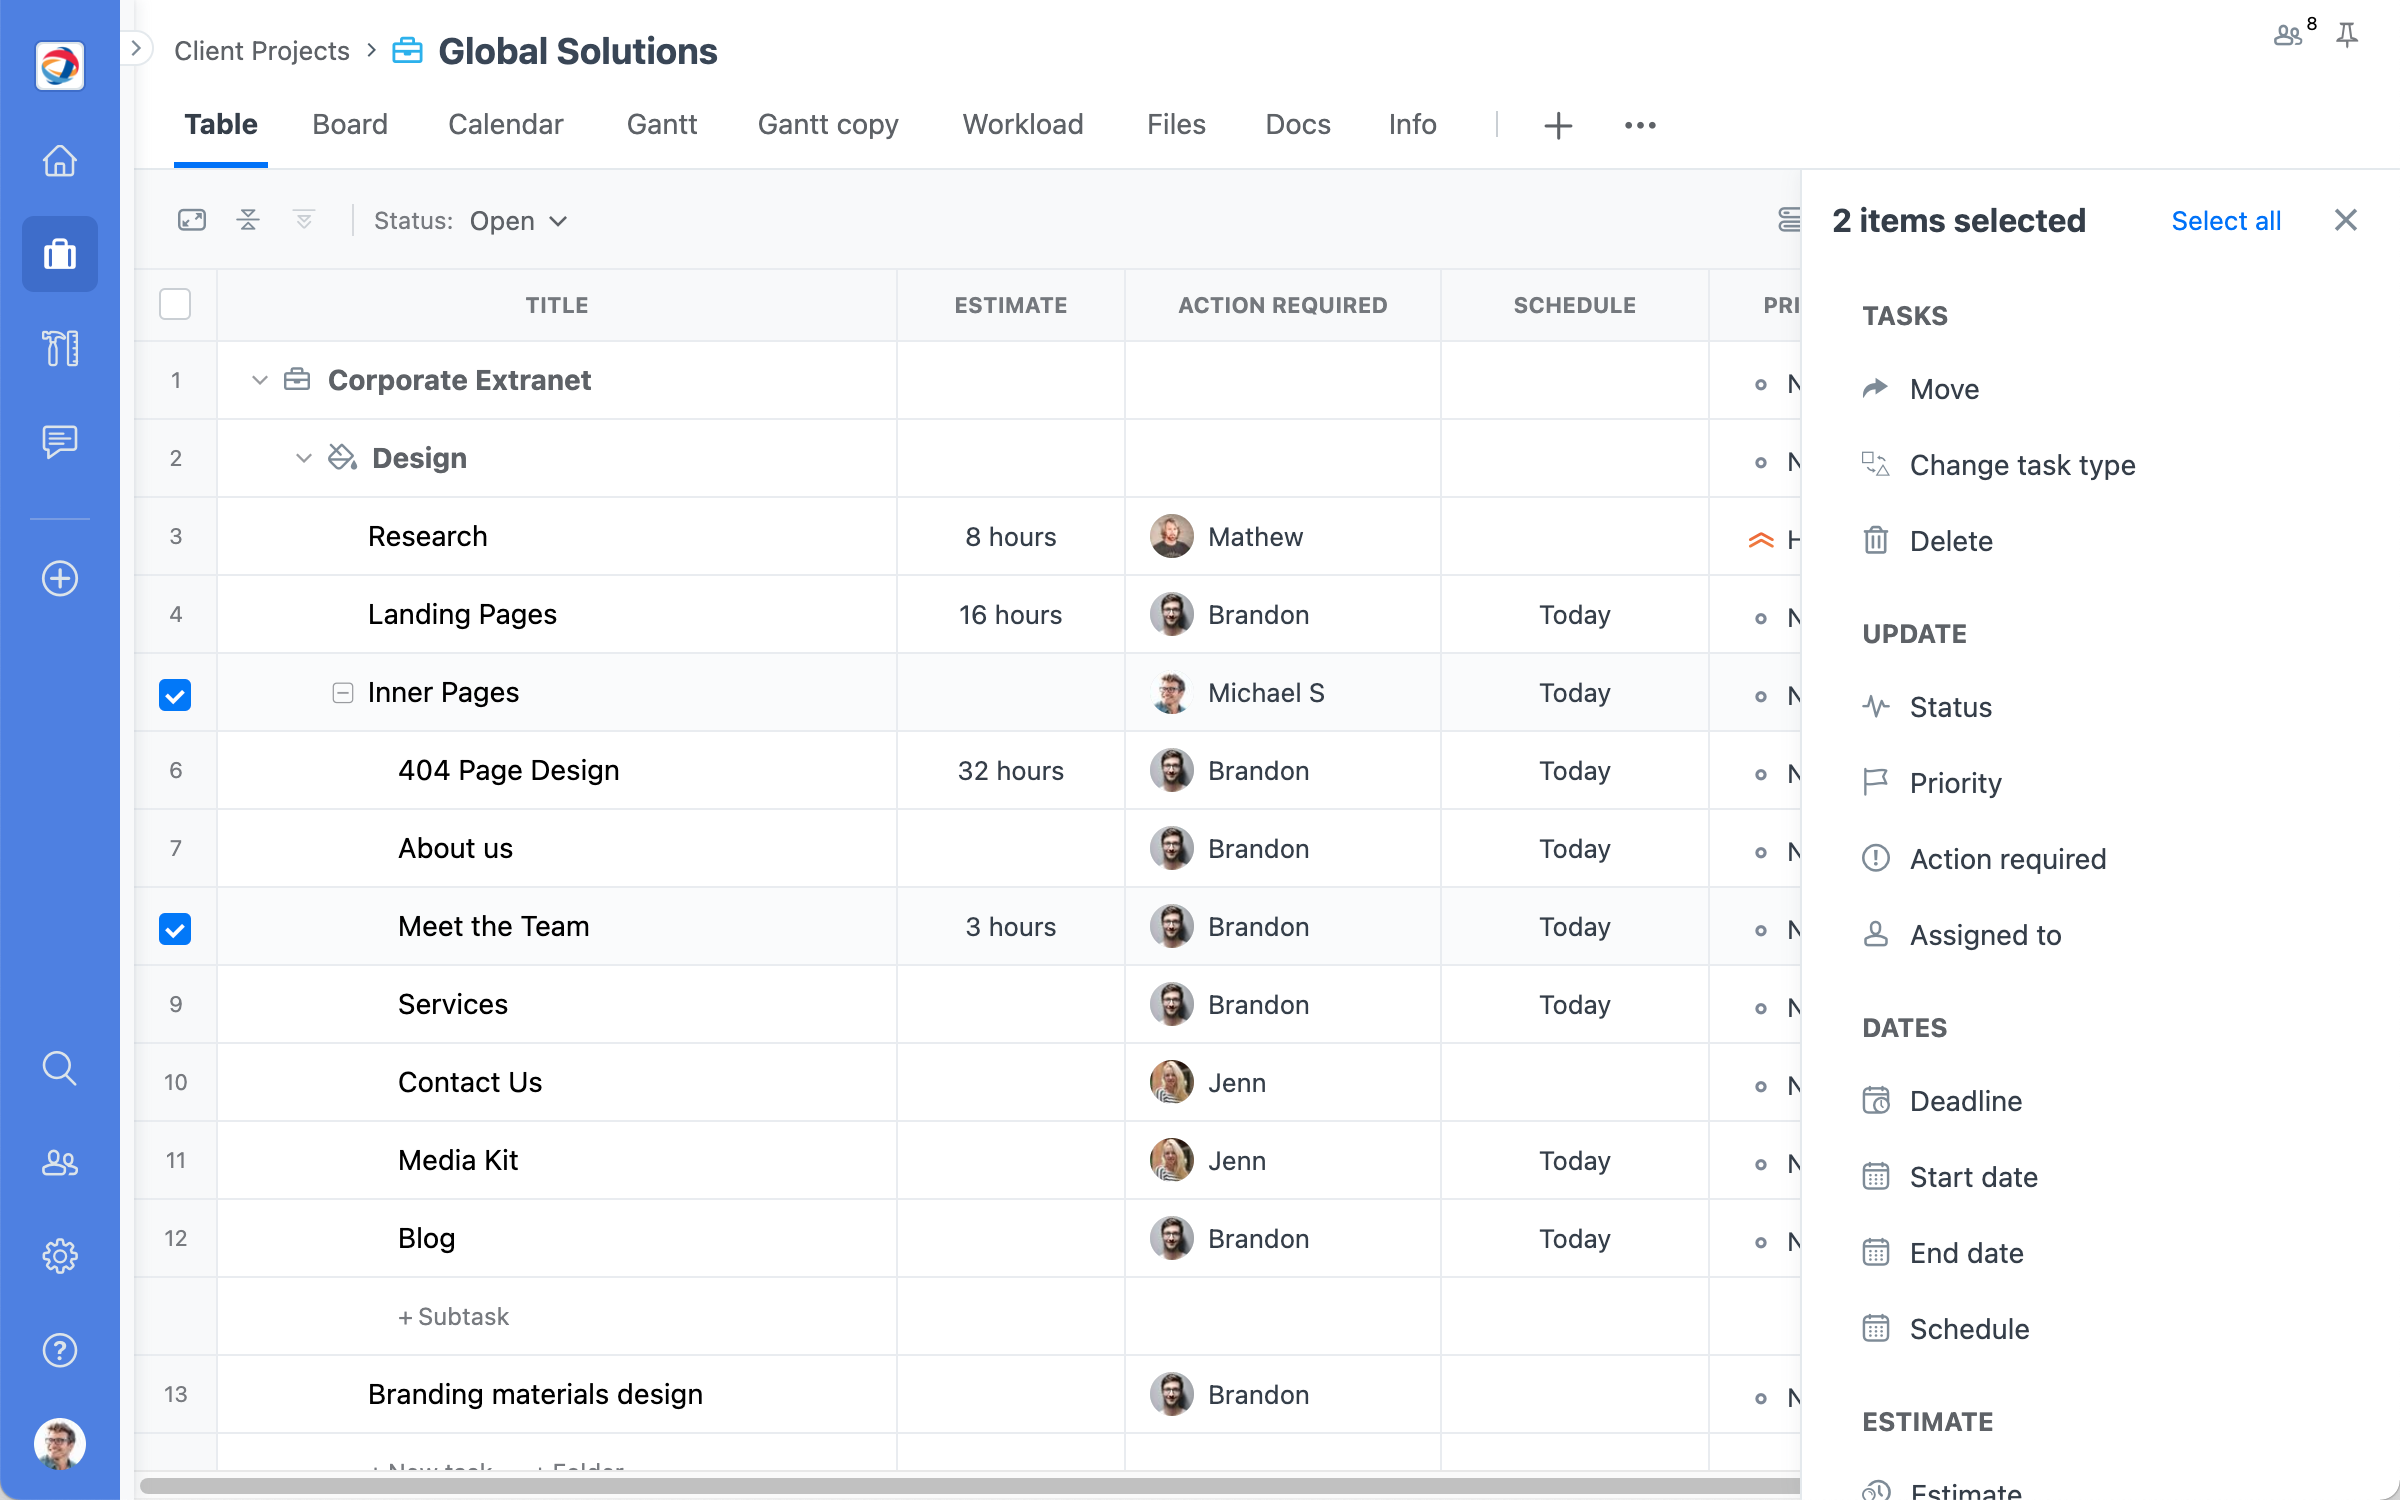Image resolution: width=2400 pixels, height=1500 pixels.
Task: Click the collapse all rows icon
Action: point(248,220)
